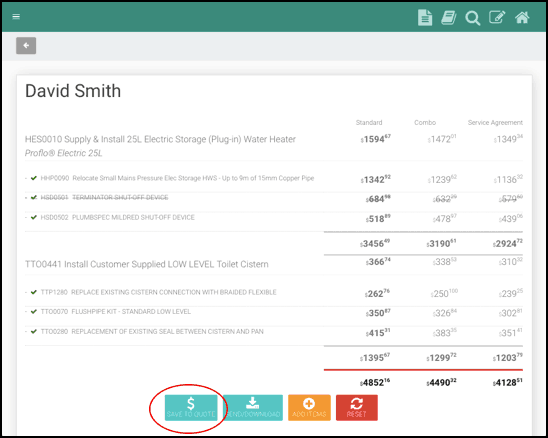Select Combo subtotal $3190
Image resolution: width=548 pixels, height=438 pixels.
(x=441, y=243)
